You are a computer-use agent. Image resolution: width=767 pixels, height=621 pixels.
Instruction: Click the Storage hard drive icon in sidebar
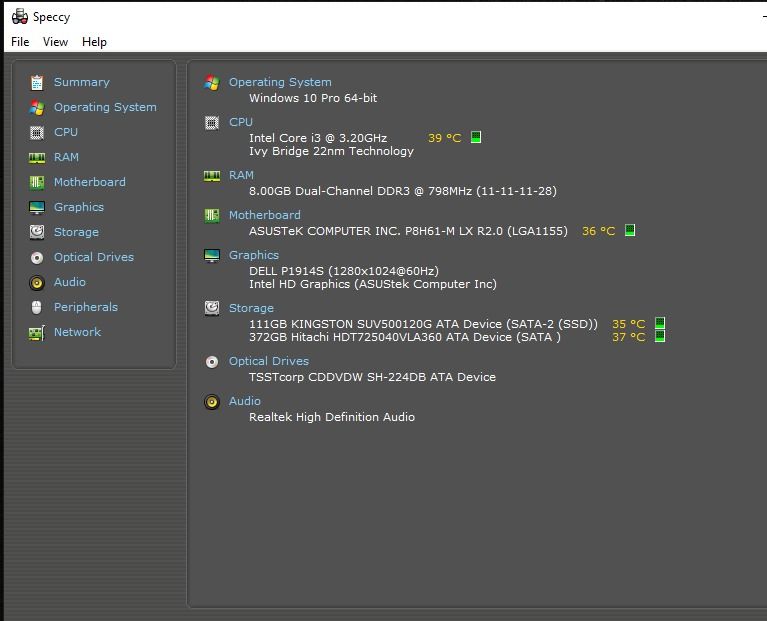click(x=37, y=232)
